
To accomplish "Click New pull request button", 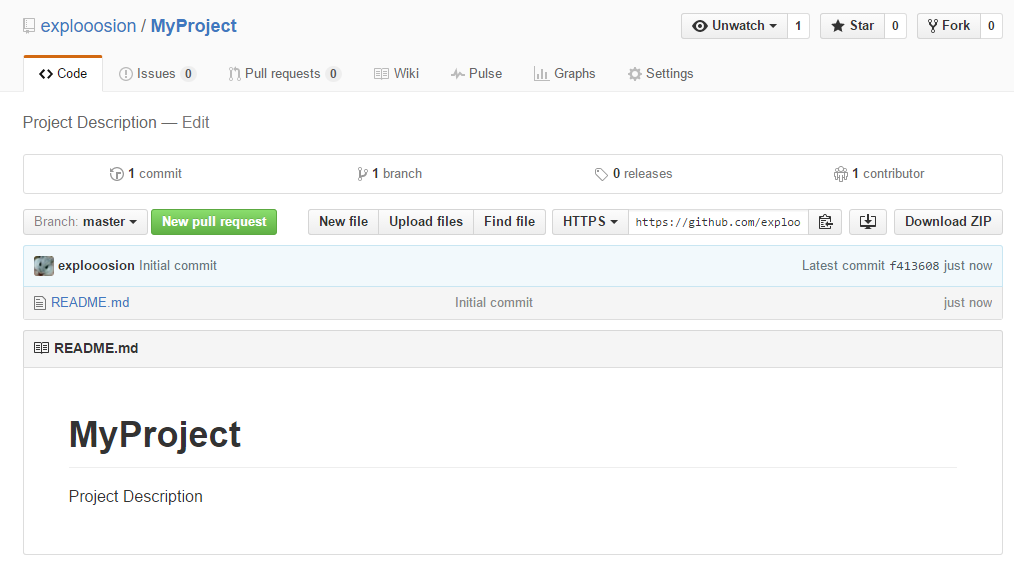I will click(214, 222).
